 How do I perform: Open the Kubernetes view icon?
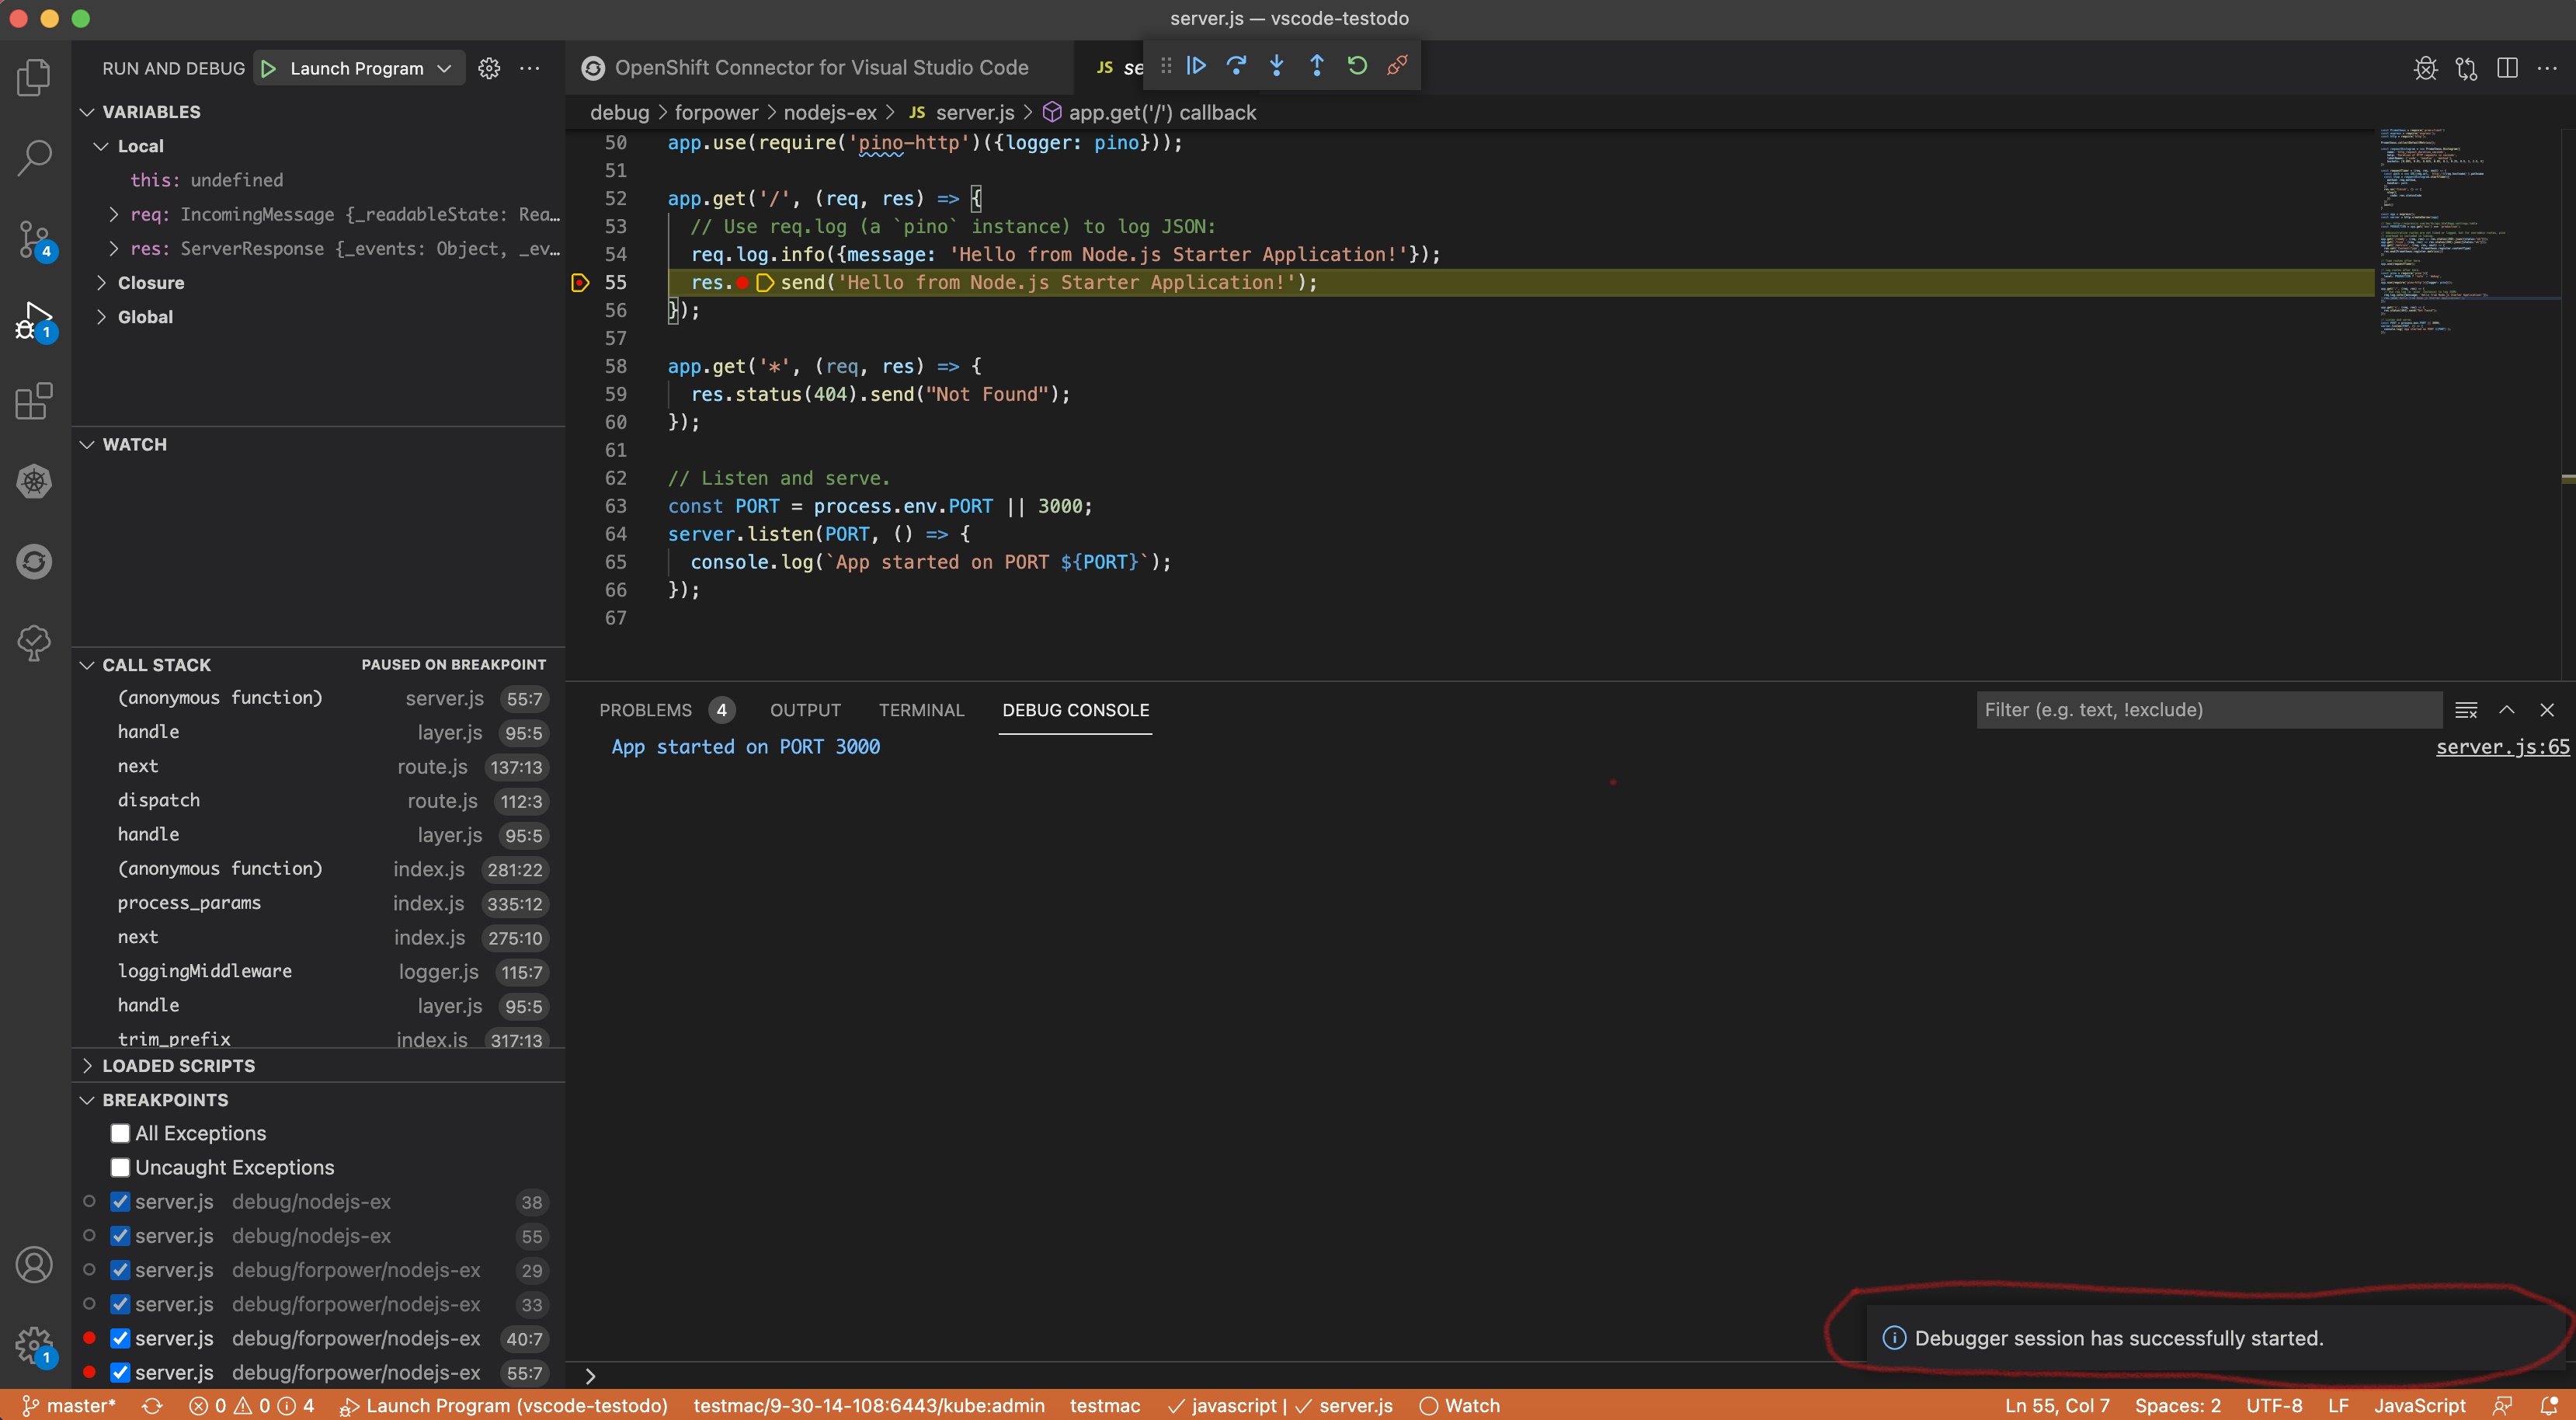[x=34, y=481]
